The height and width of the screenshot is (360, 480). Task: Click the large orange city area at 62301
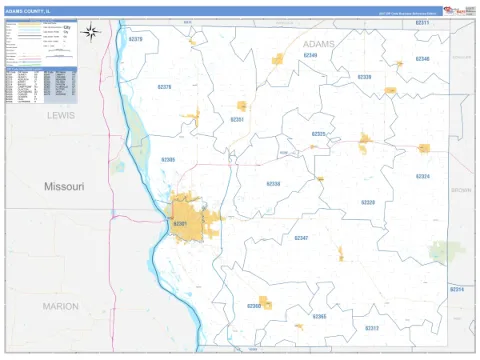point(187,222)
